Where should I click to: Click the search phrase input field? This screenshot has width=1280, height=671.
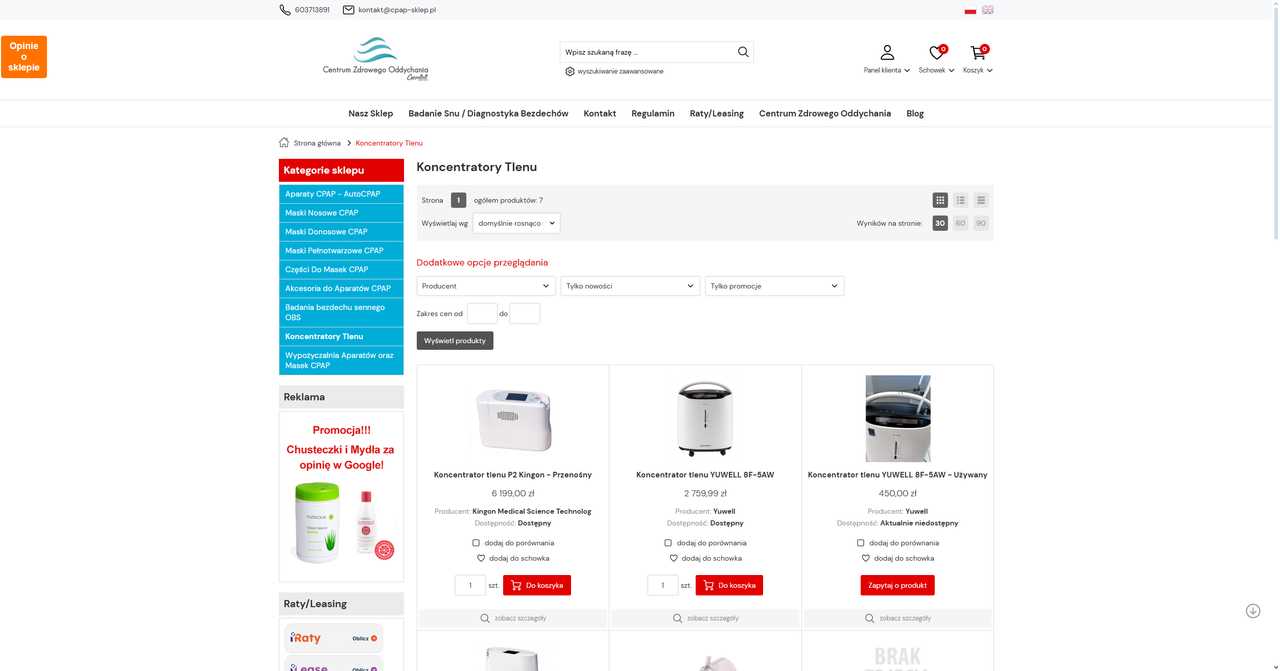tap(648, 52)
